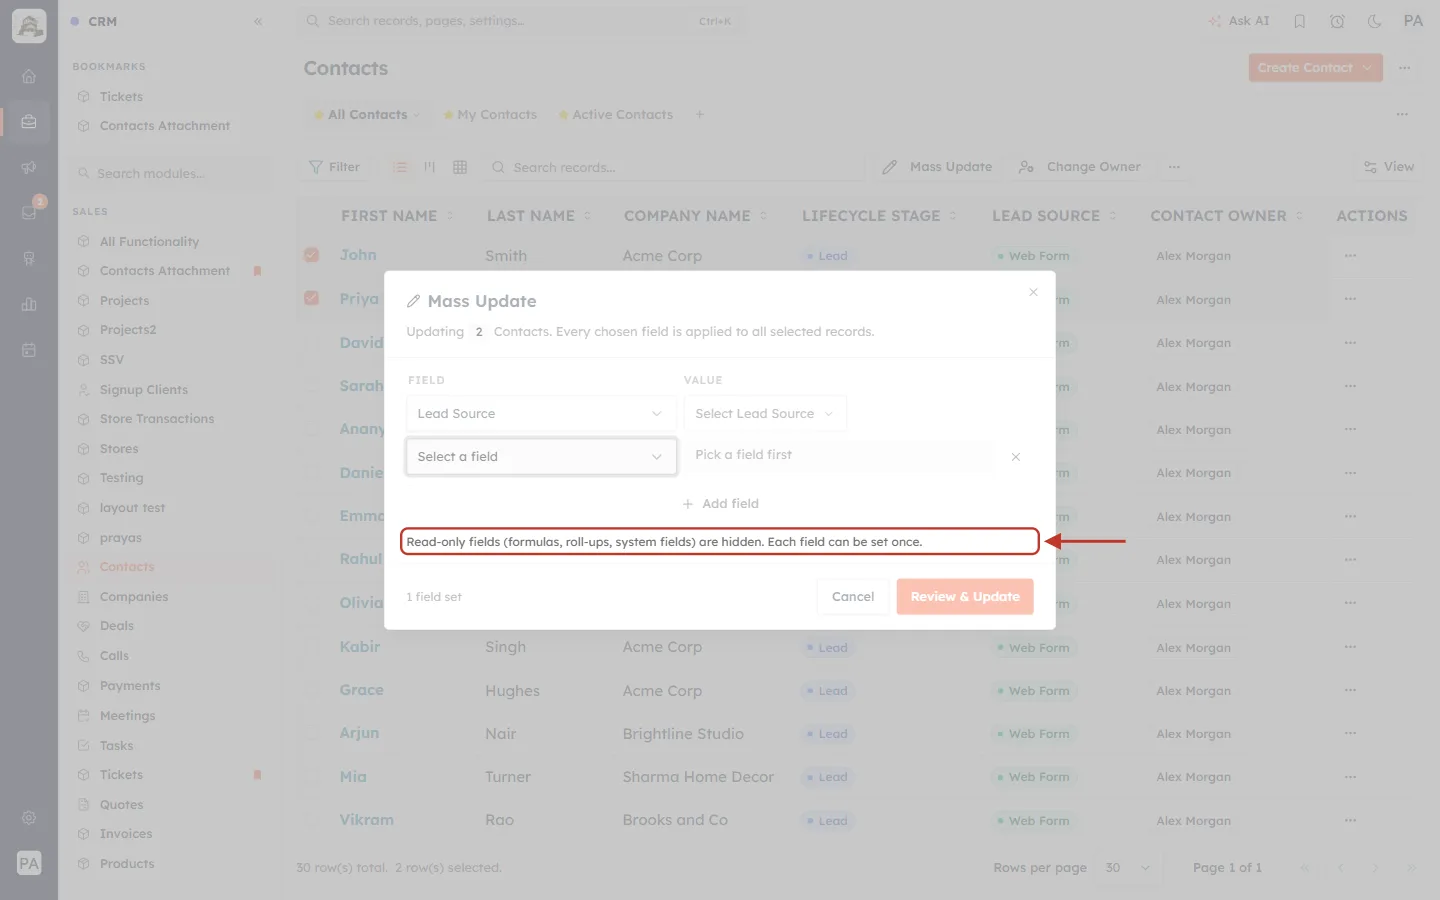Open reminders alarm icon in top bar

1337,21
